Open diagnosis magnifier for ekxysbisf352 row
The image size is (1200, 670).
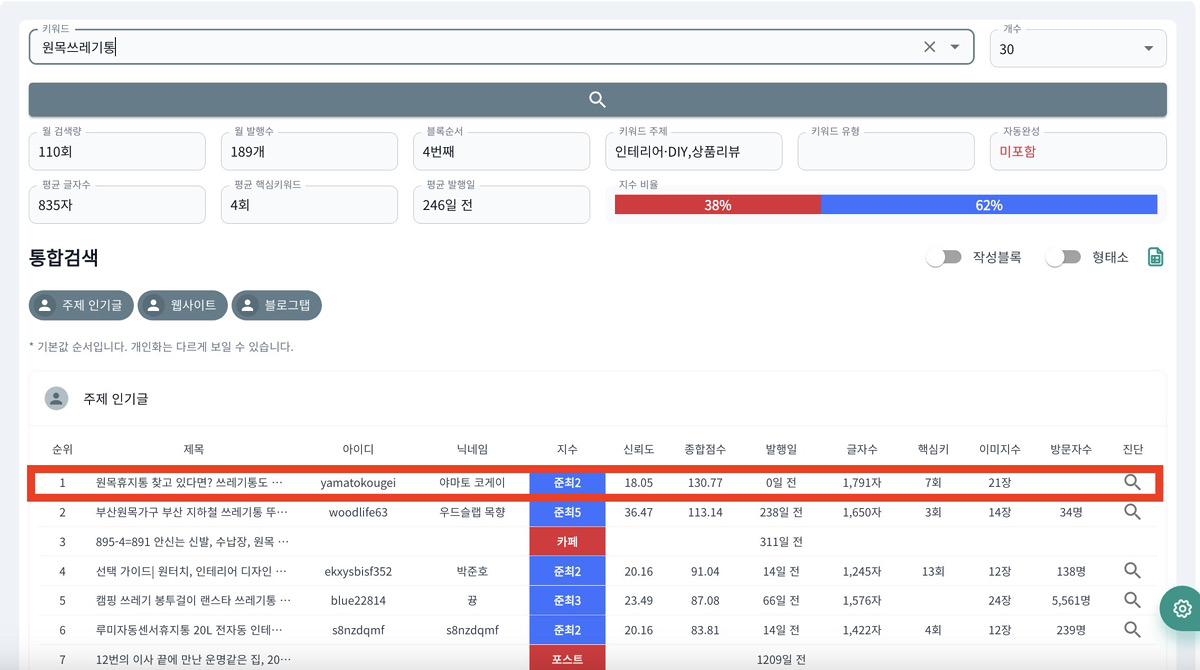(1132, 571)
